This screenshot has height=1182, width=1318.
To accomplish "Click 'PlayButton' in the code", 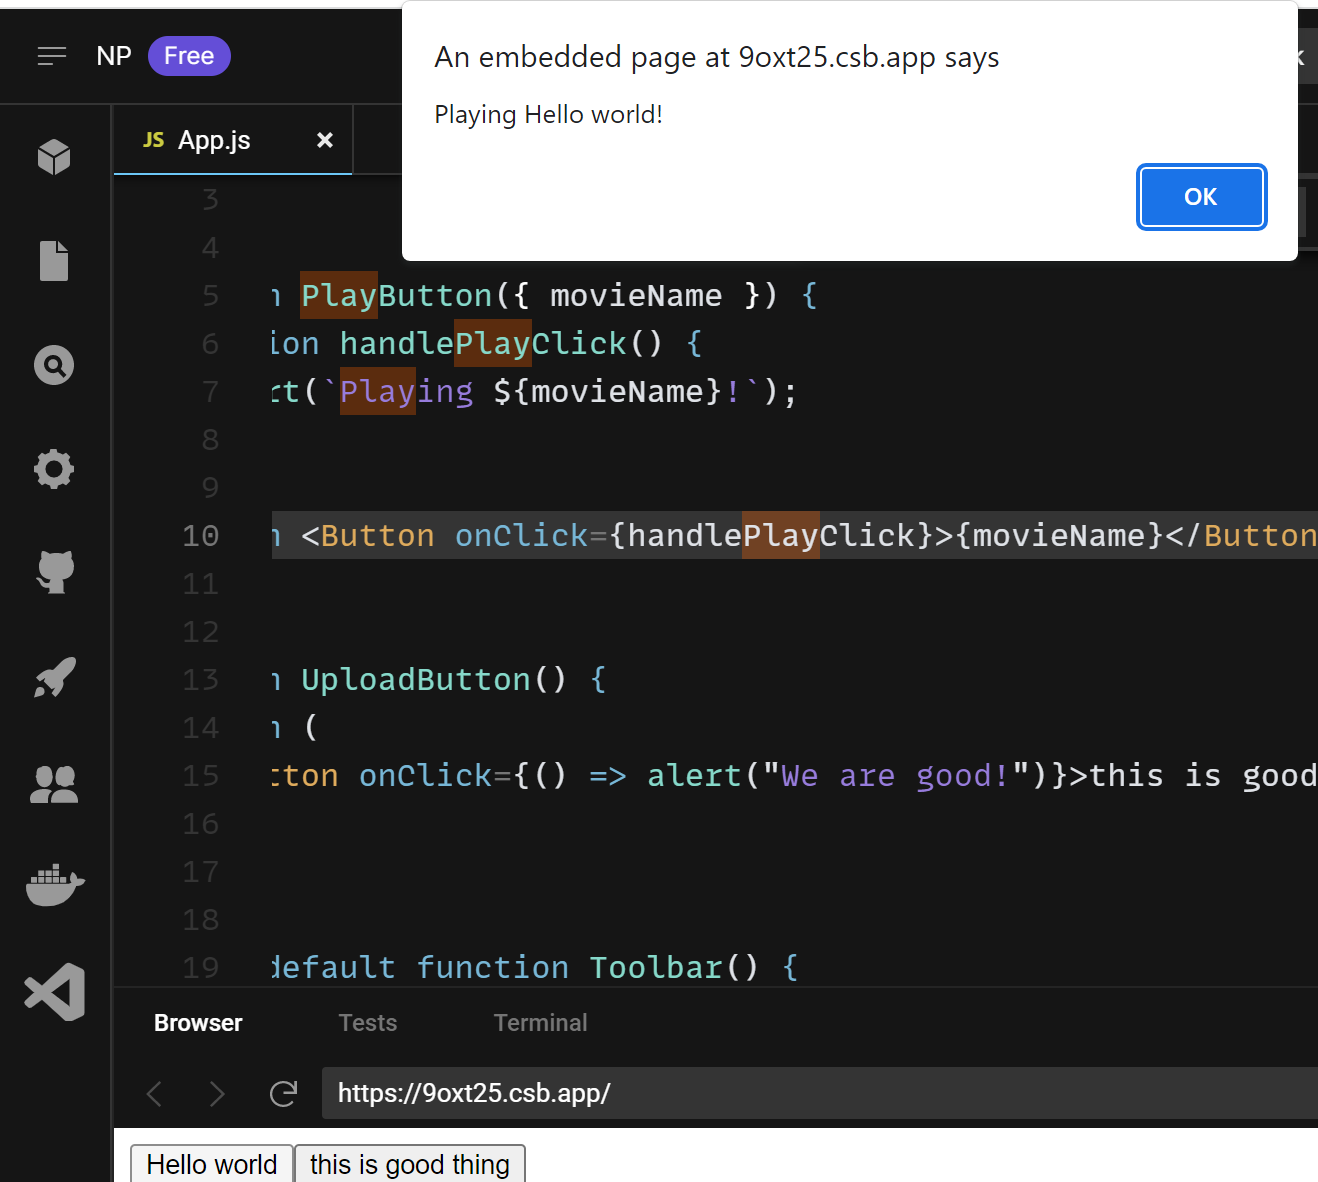I will coord(396,296).
